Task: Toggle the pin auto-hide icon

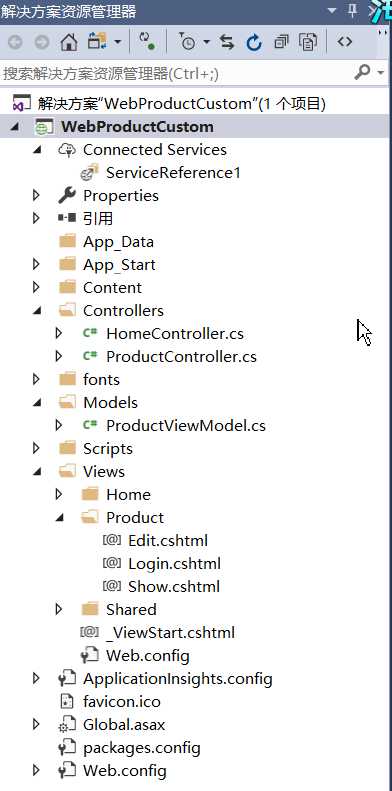Action: point(353,11)
